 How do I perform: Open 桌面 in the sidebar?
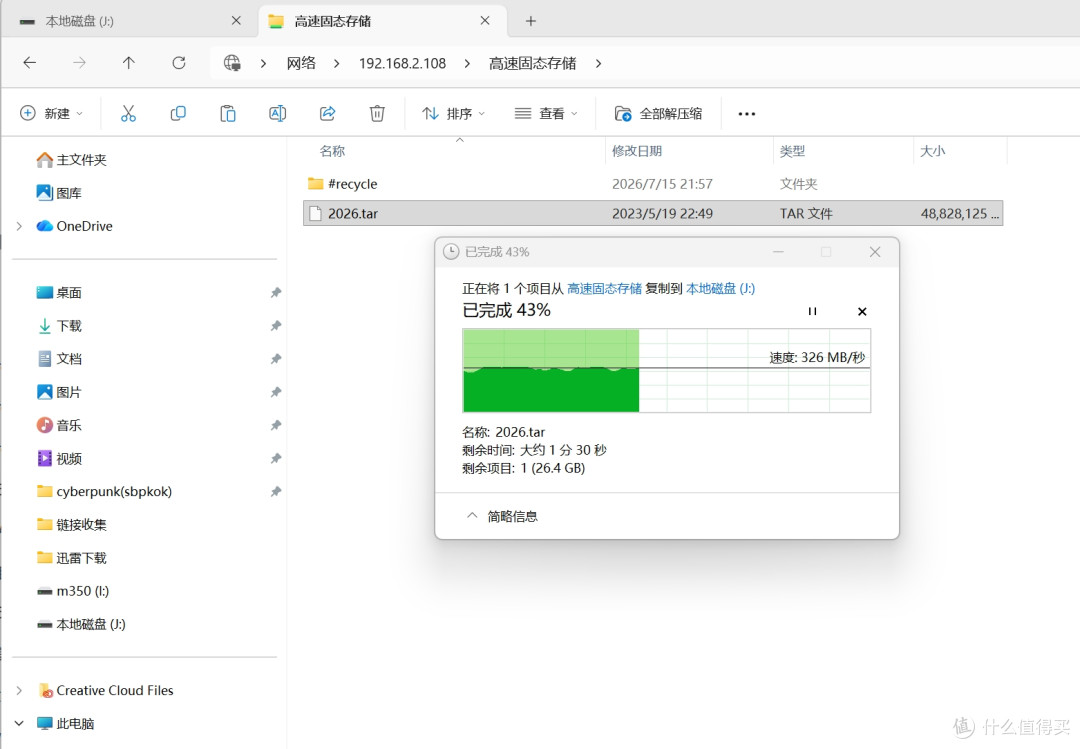[x=59, y=293]
